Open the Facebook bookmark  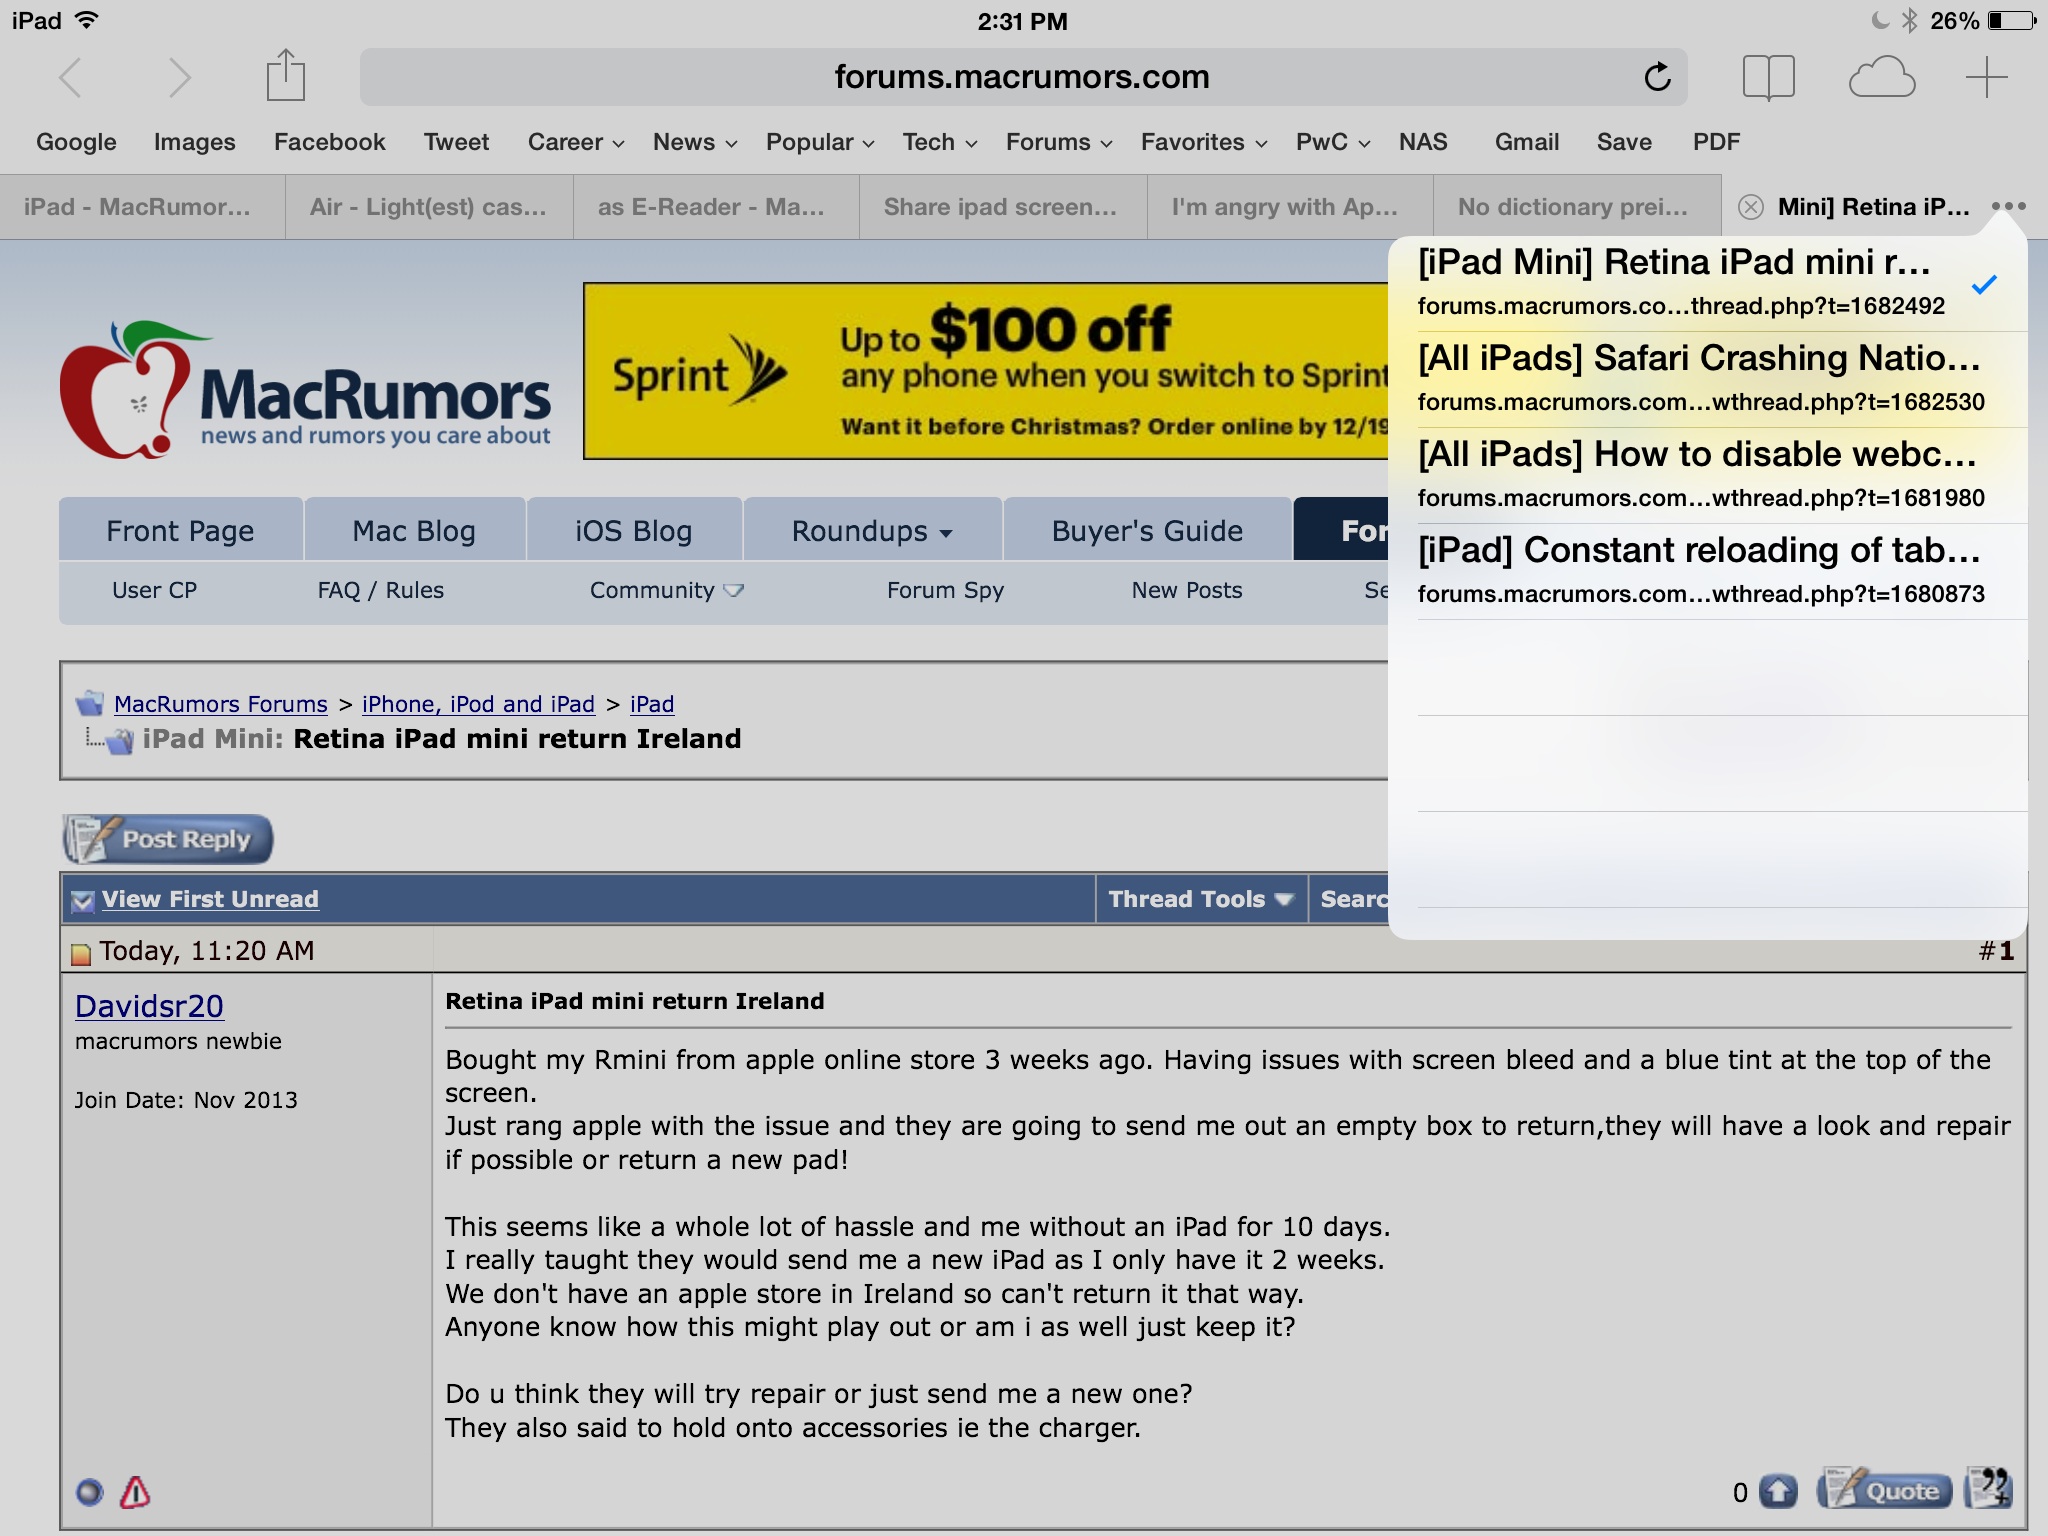[329, 142]
